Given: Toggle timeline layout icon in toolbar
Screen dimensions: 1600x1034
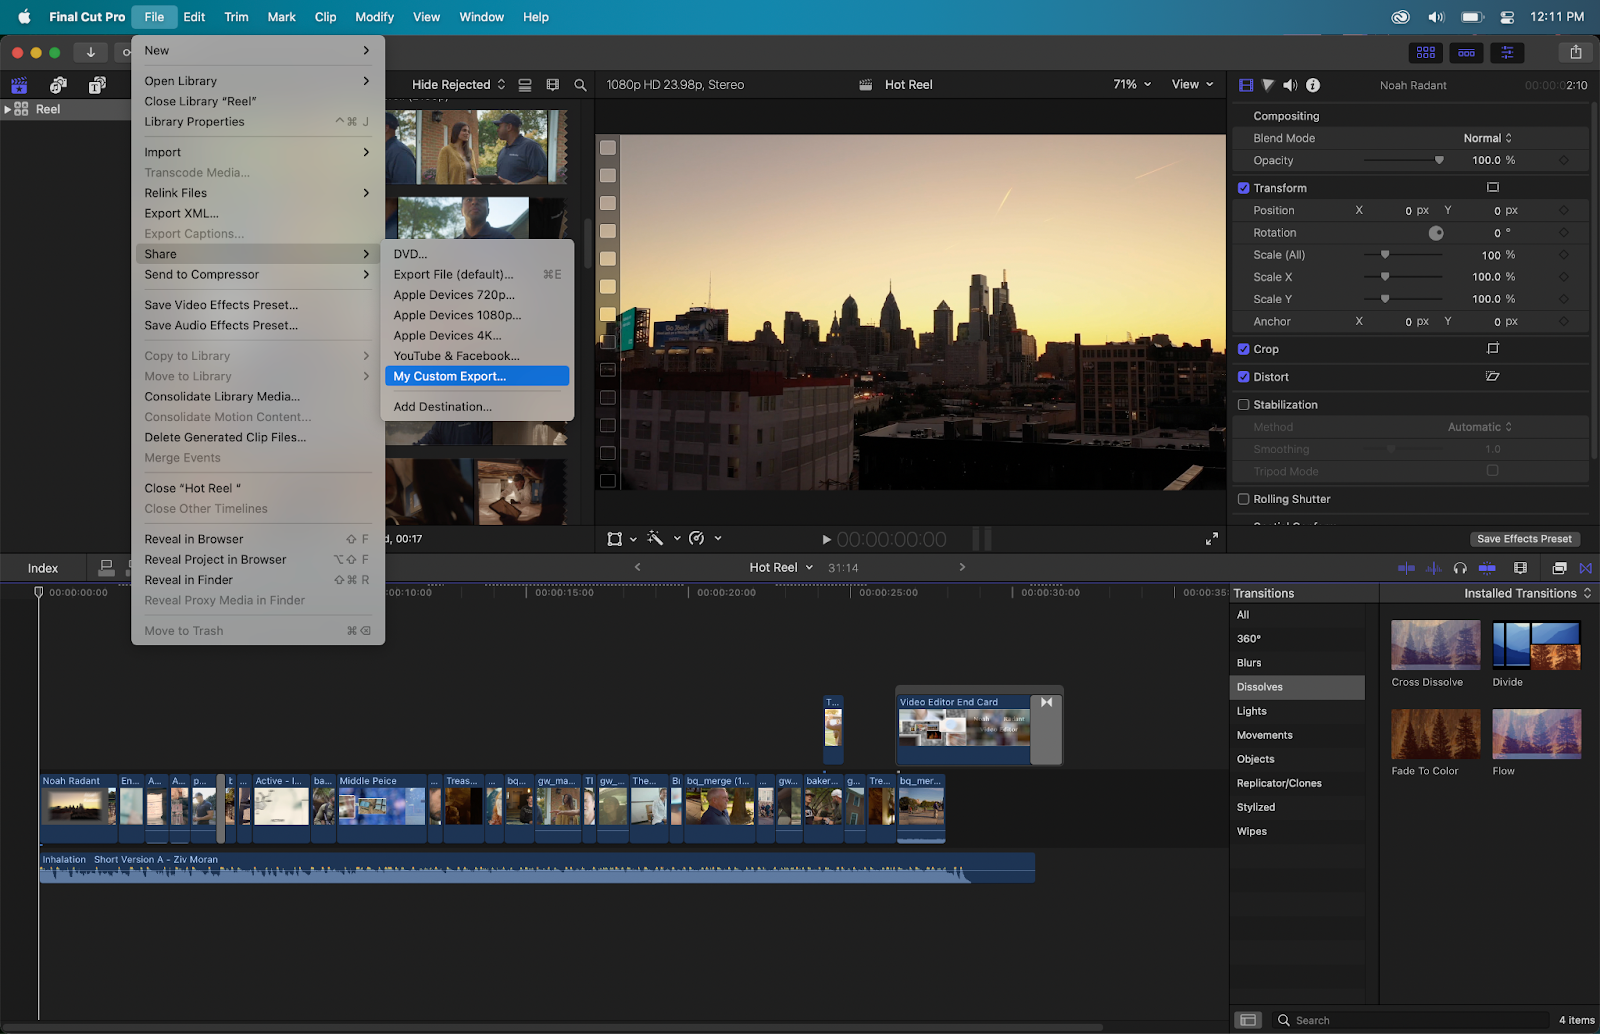Looking at the screenshot, I should [1466, 52].
